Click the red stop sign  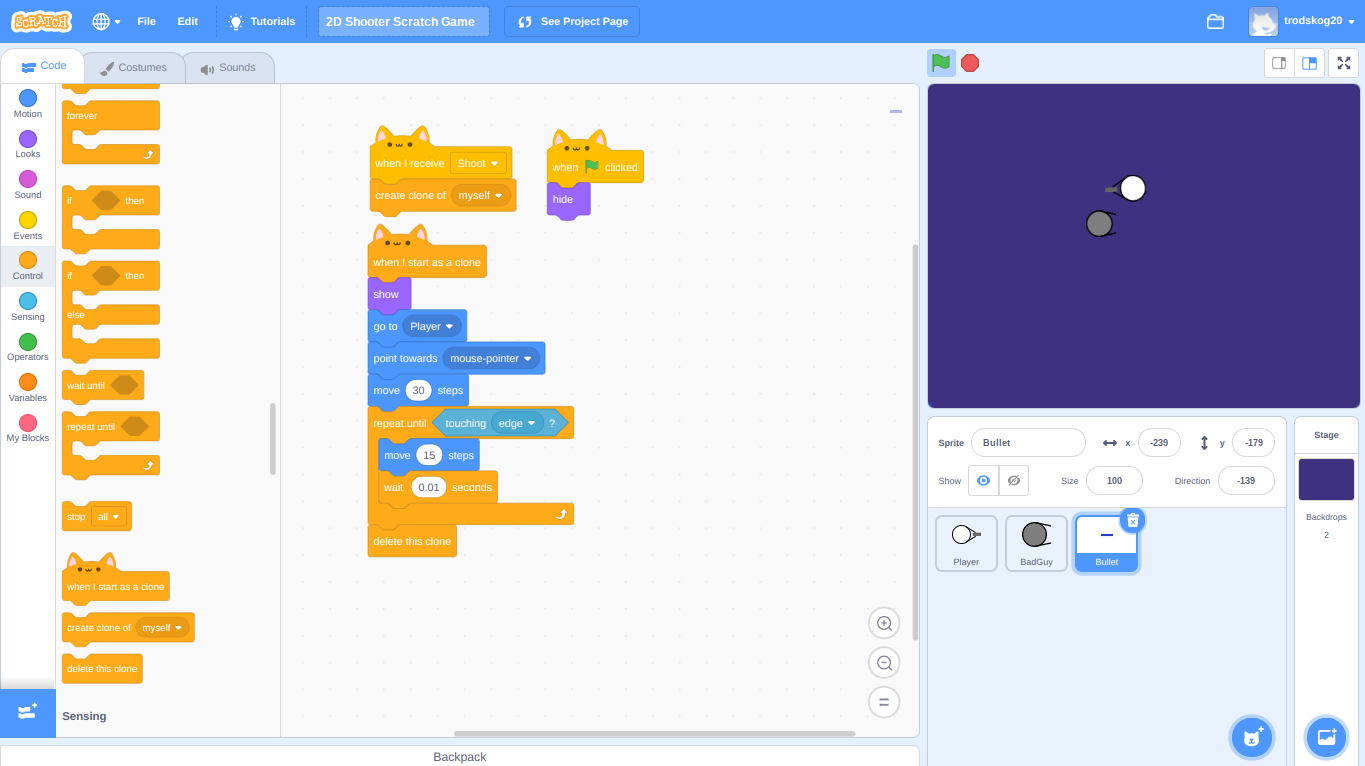969,62
